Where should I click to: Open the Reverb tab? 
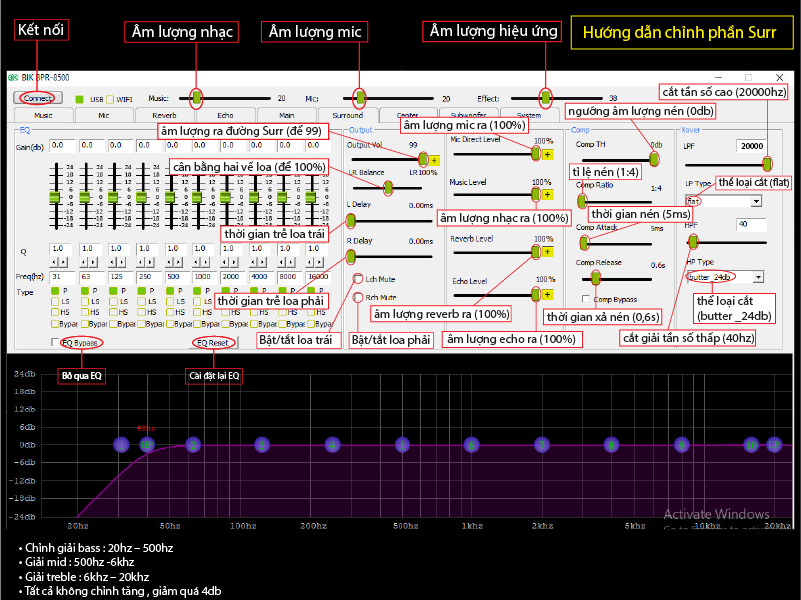(164, 115)
